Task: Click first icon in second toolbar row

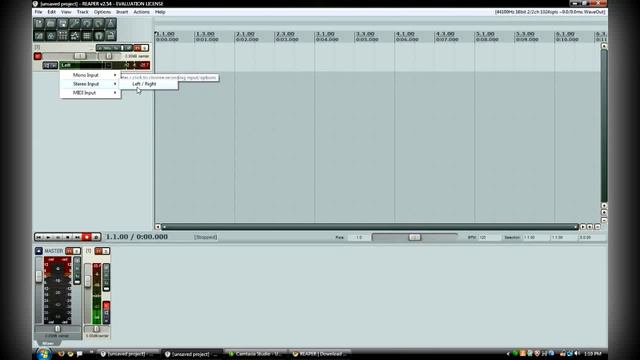Action: [39, 36]
